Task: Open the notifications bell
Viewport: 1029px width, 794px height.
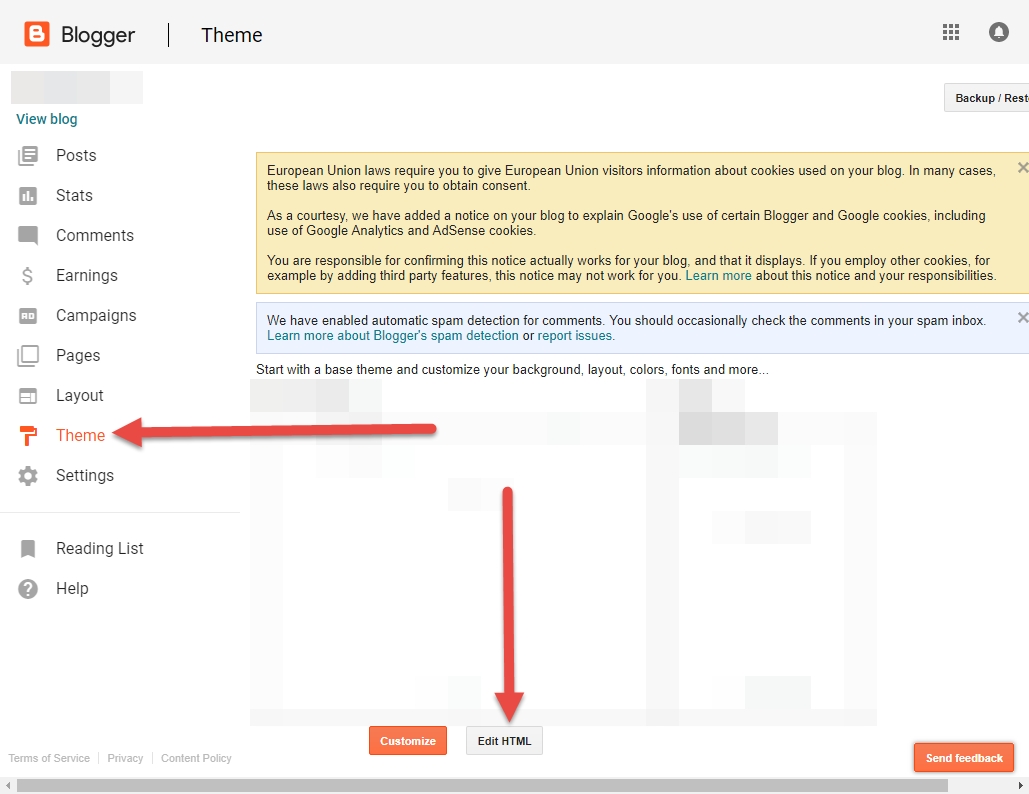Action: 998,32
